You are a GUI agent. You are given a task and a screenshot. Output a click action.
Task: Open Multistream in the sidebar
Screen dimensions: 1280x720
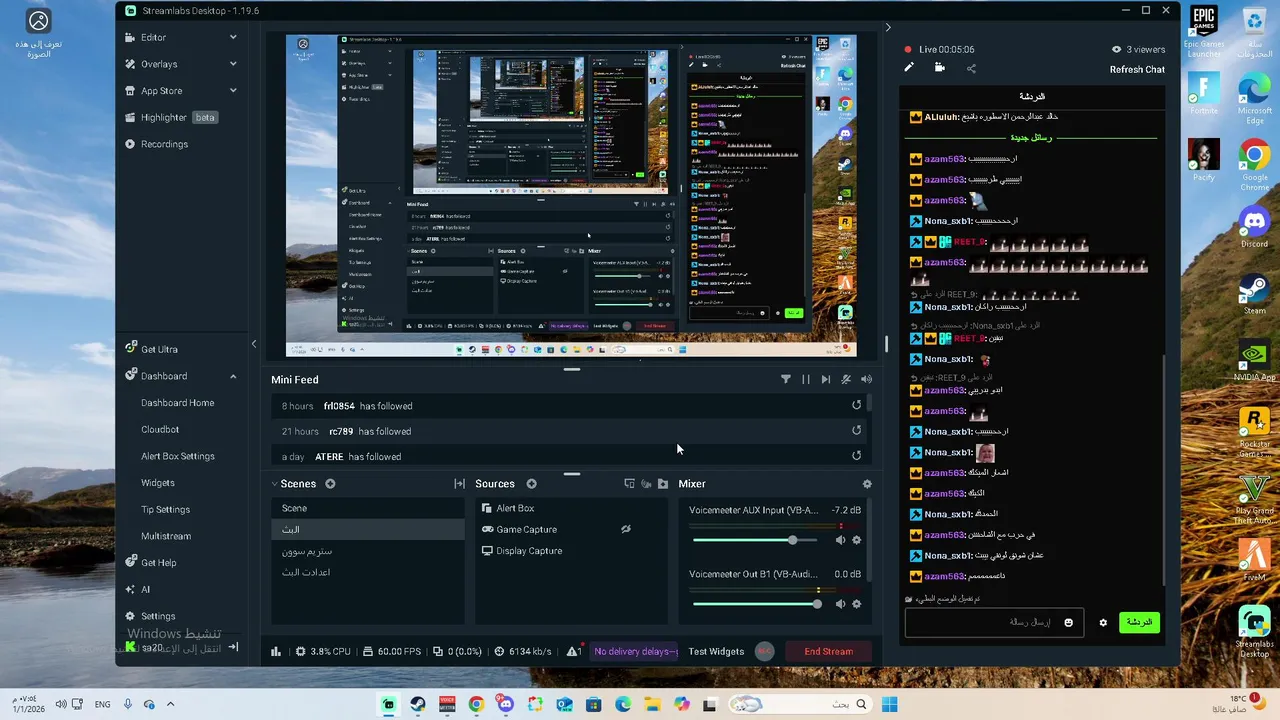(x=166, y=536)
